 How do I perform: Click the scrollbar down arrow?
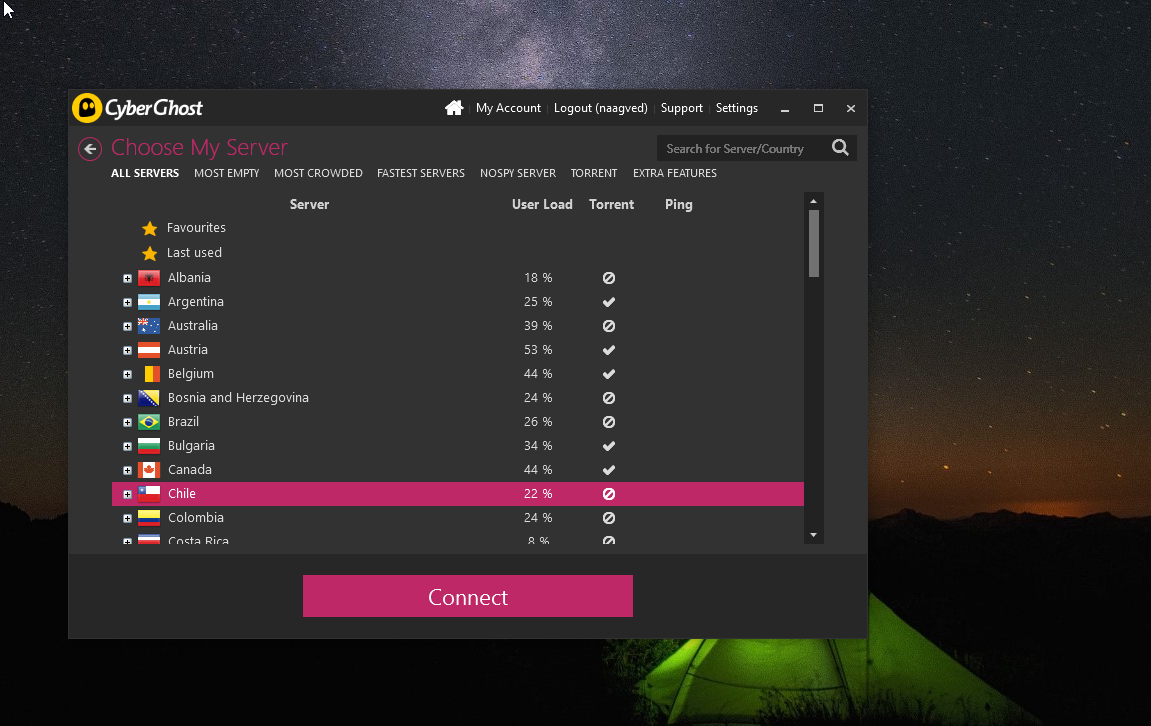tap(813, 535)
